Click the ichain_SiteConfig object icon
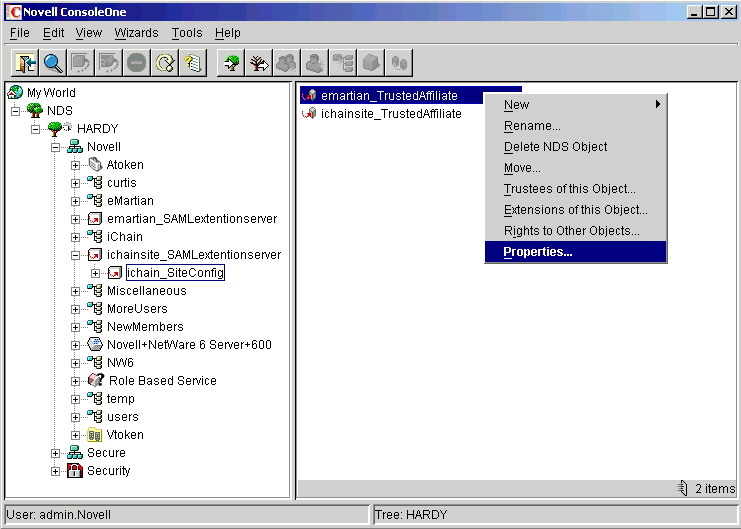The image size is (741, 529). (115, 272)
